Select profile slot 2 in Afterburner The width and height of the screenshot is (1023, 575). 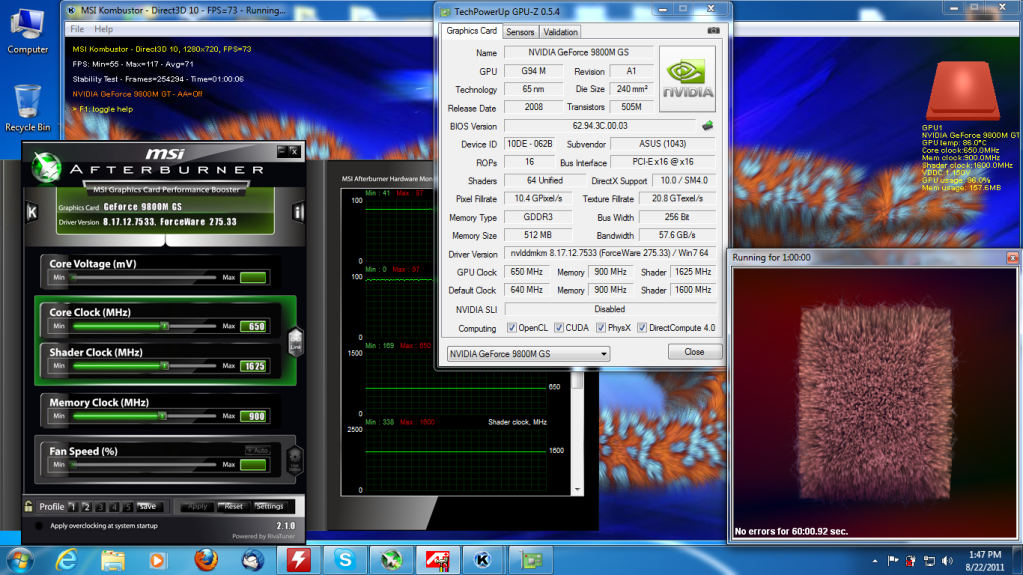pos(86,506)
